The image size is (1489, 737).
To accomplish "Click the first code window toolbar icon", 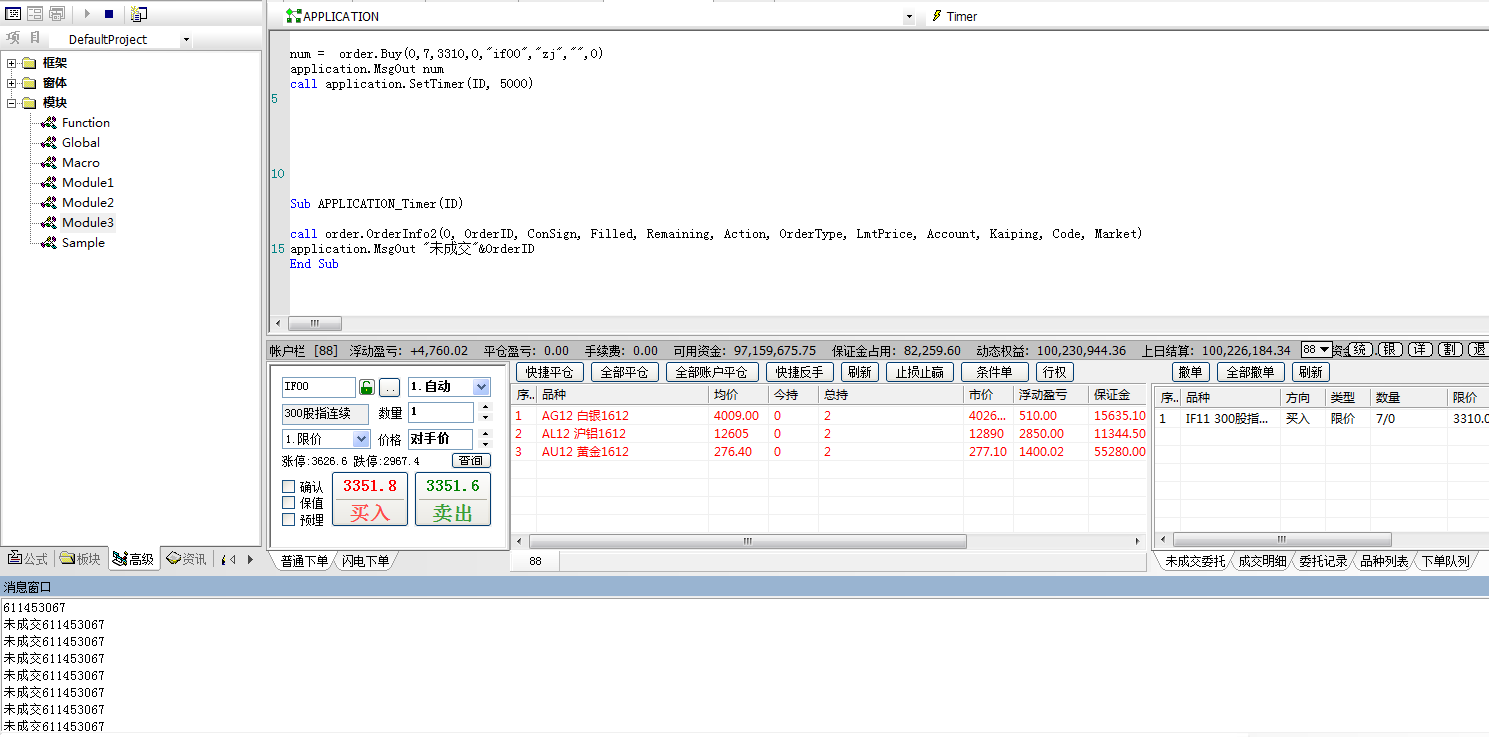I will [14, 14].
